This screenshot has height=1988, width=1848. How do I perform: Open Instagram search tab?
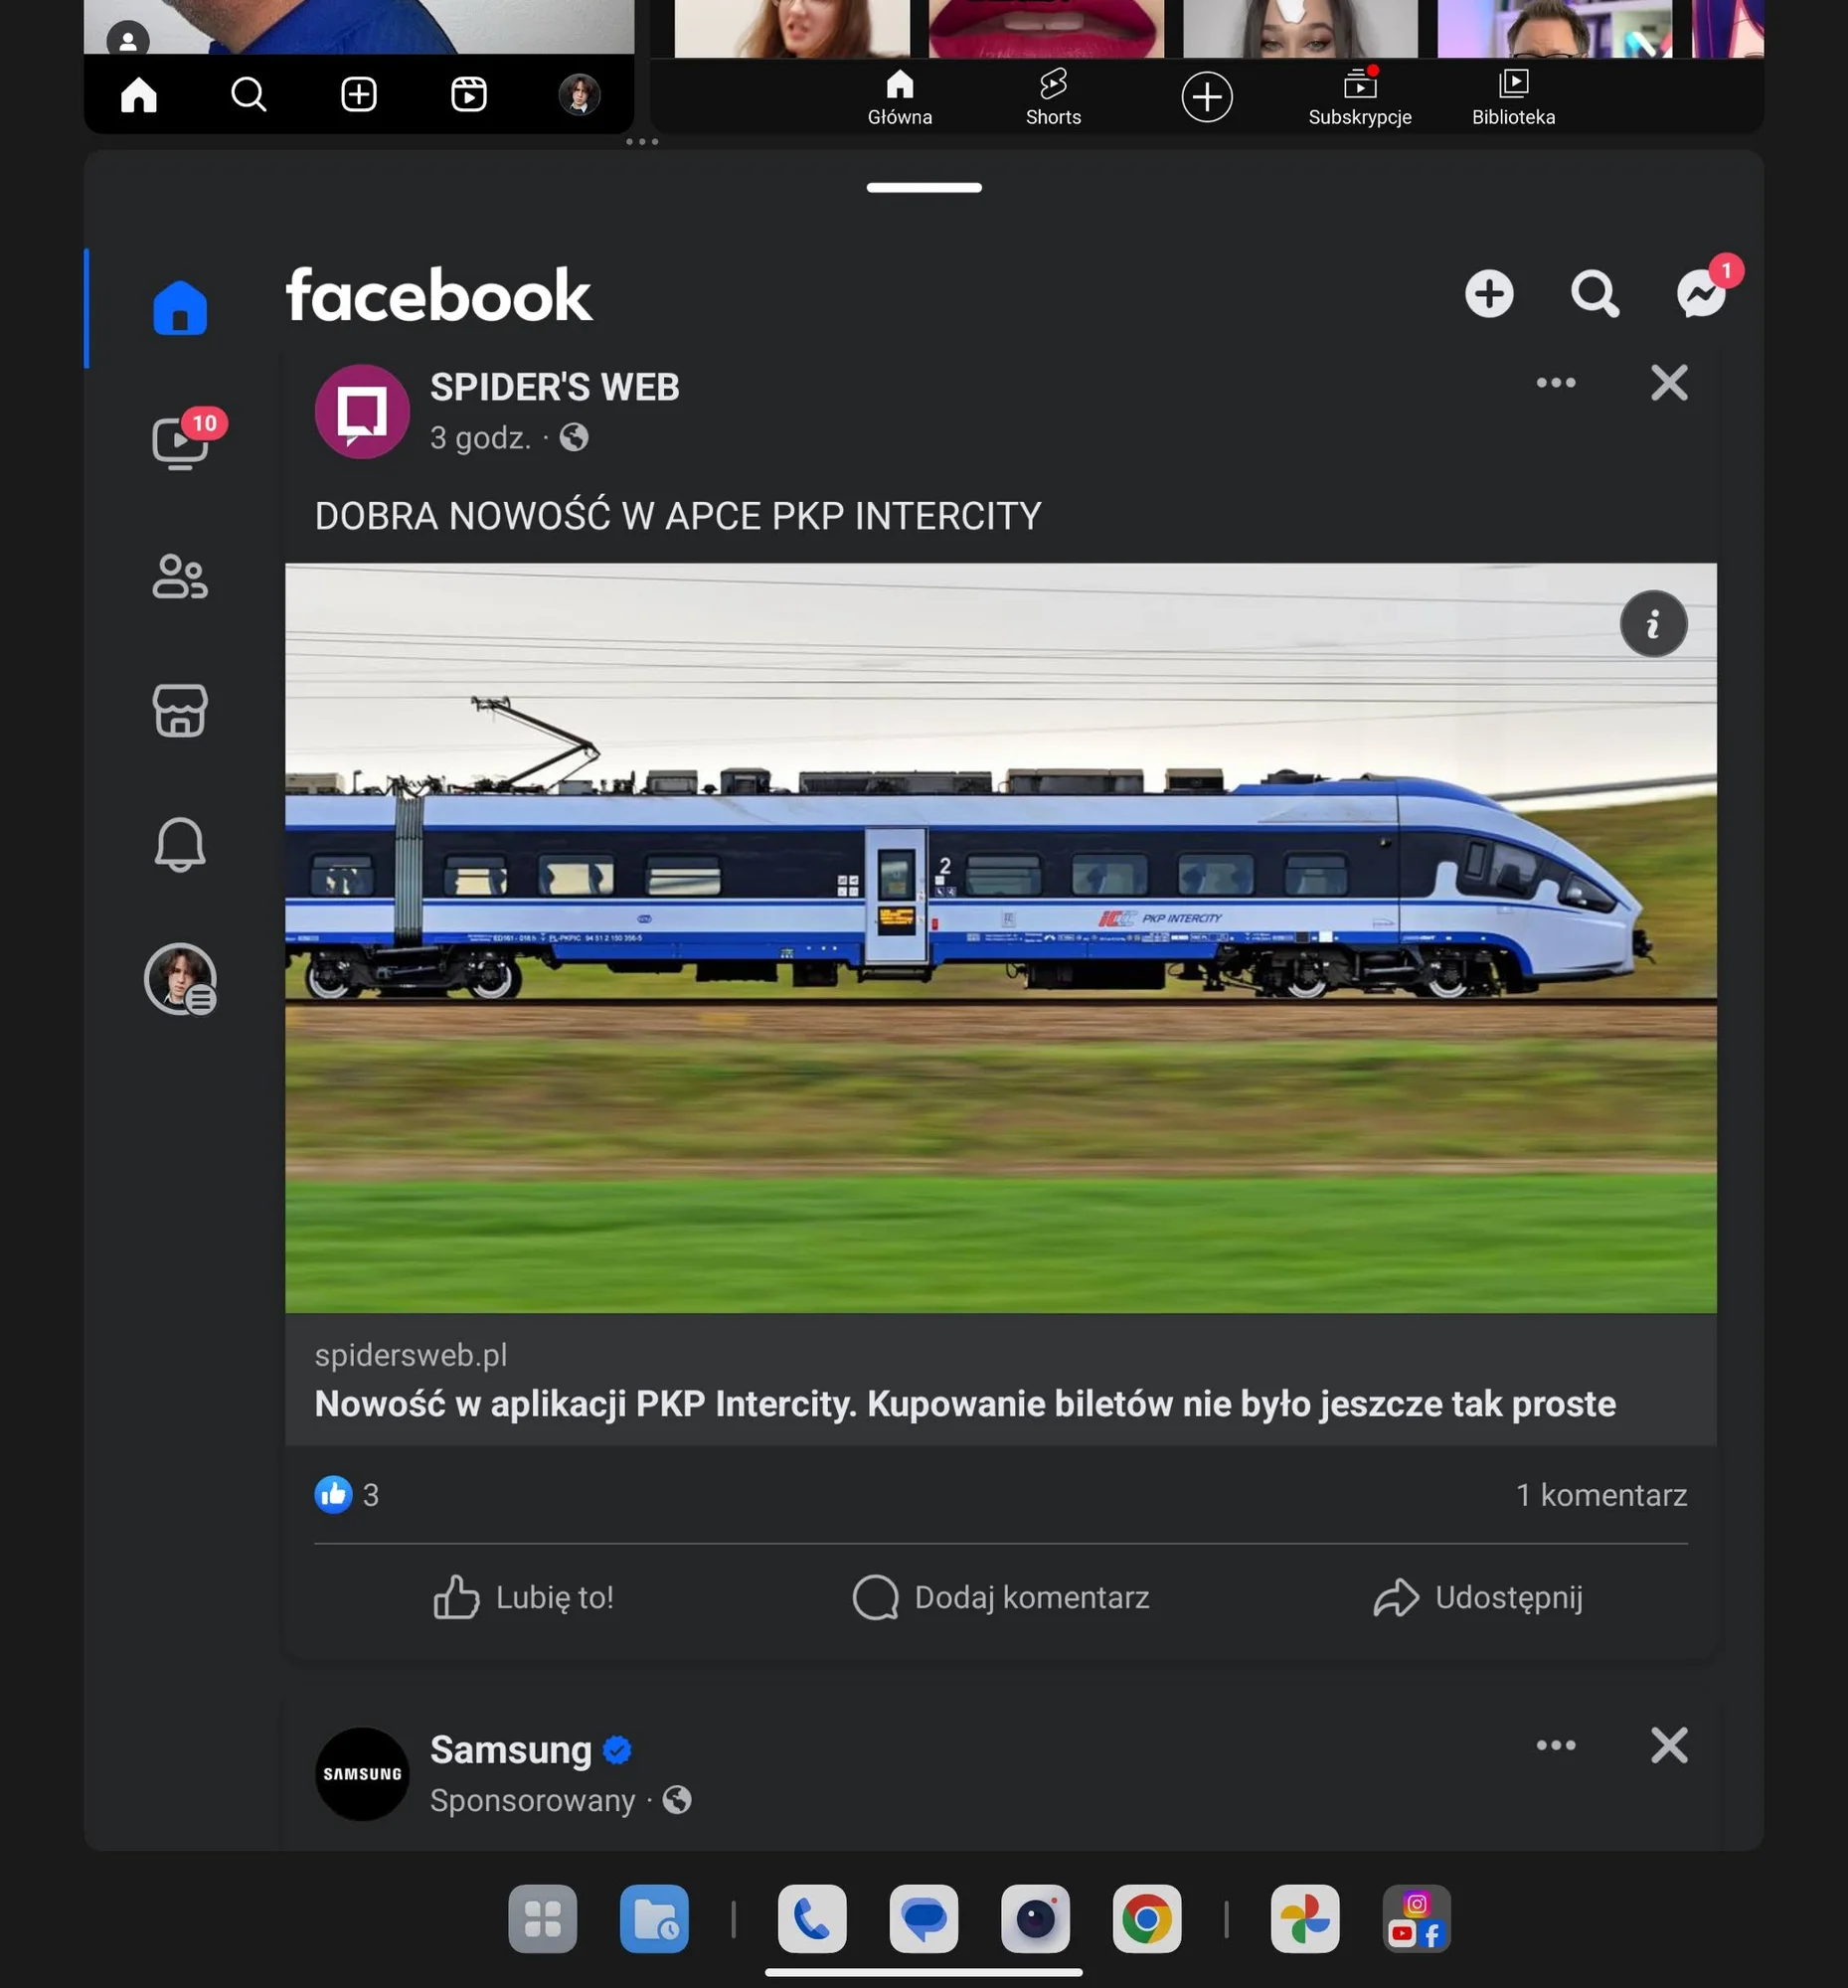249,95
